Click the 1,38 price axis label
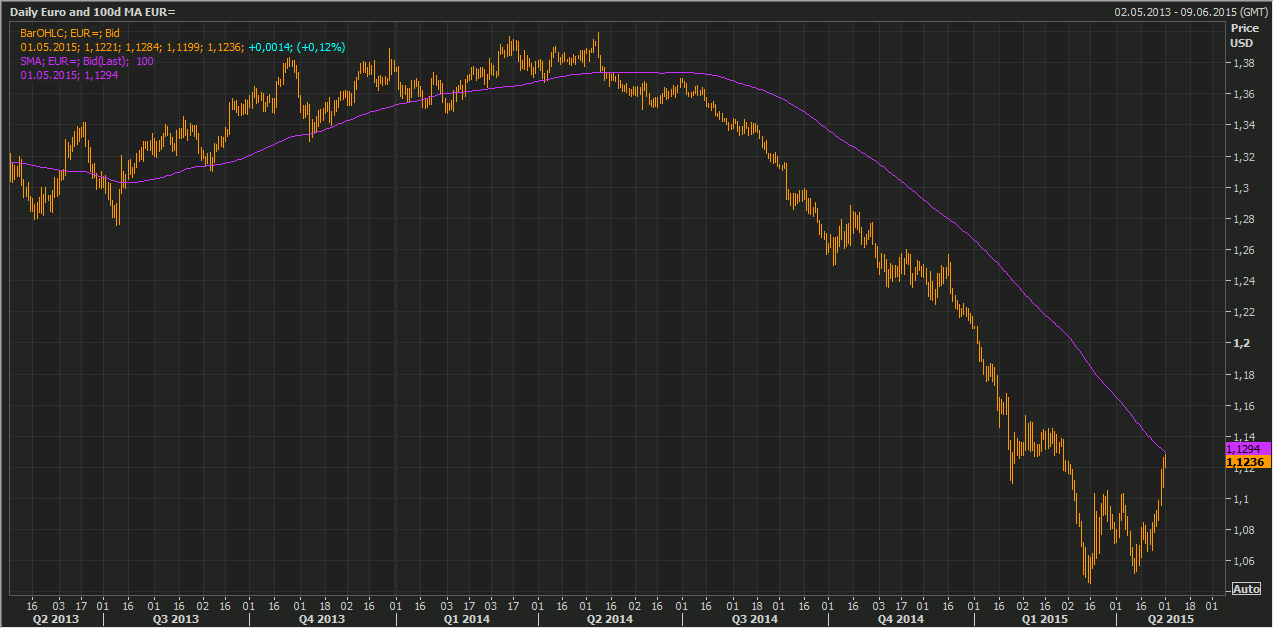1274x629 pixels. (1242, 63)
